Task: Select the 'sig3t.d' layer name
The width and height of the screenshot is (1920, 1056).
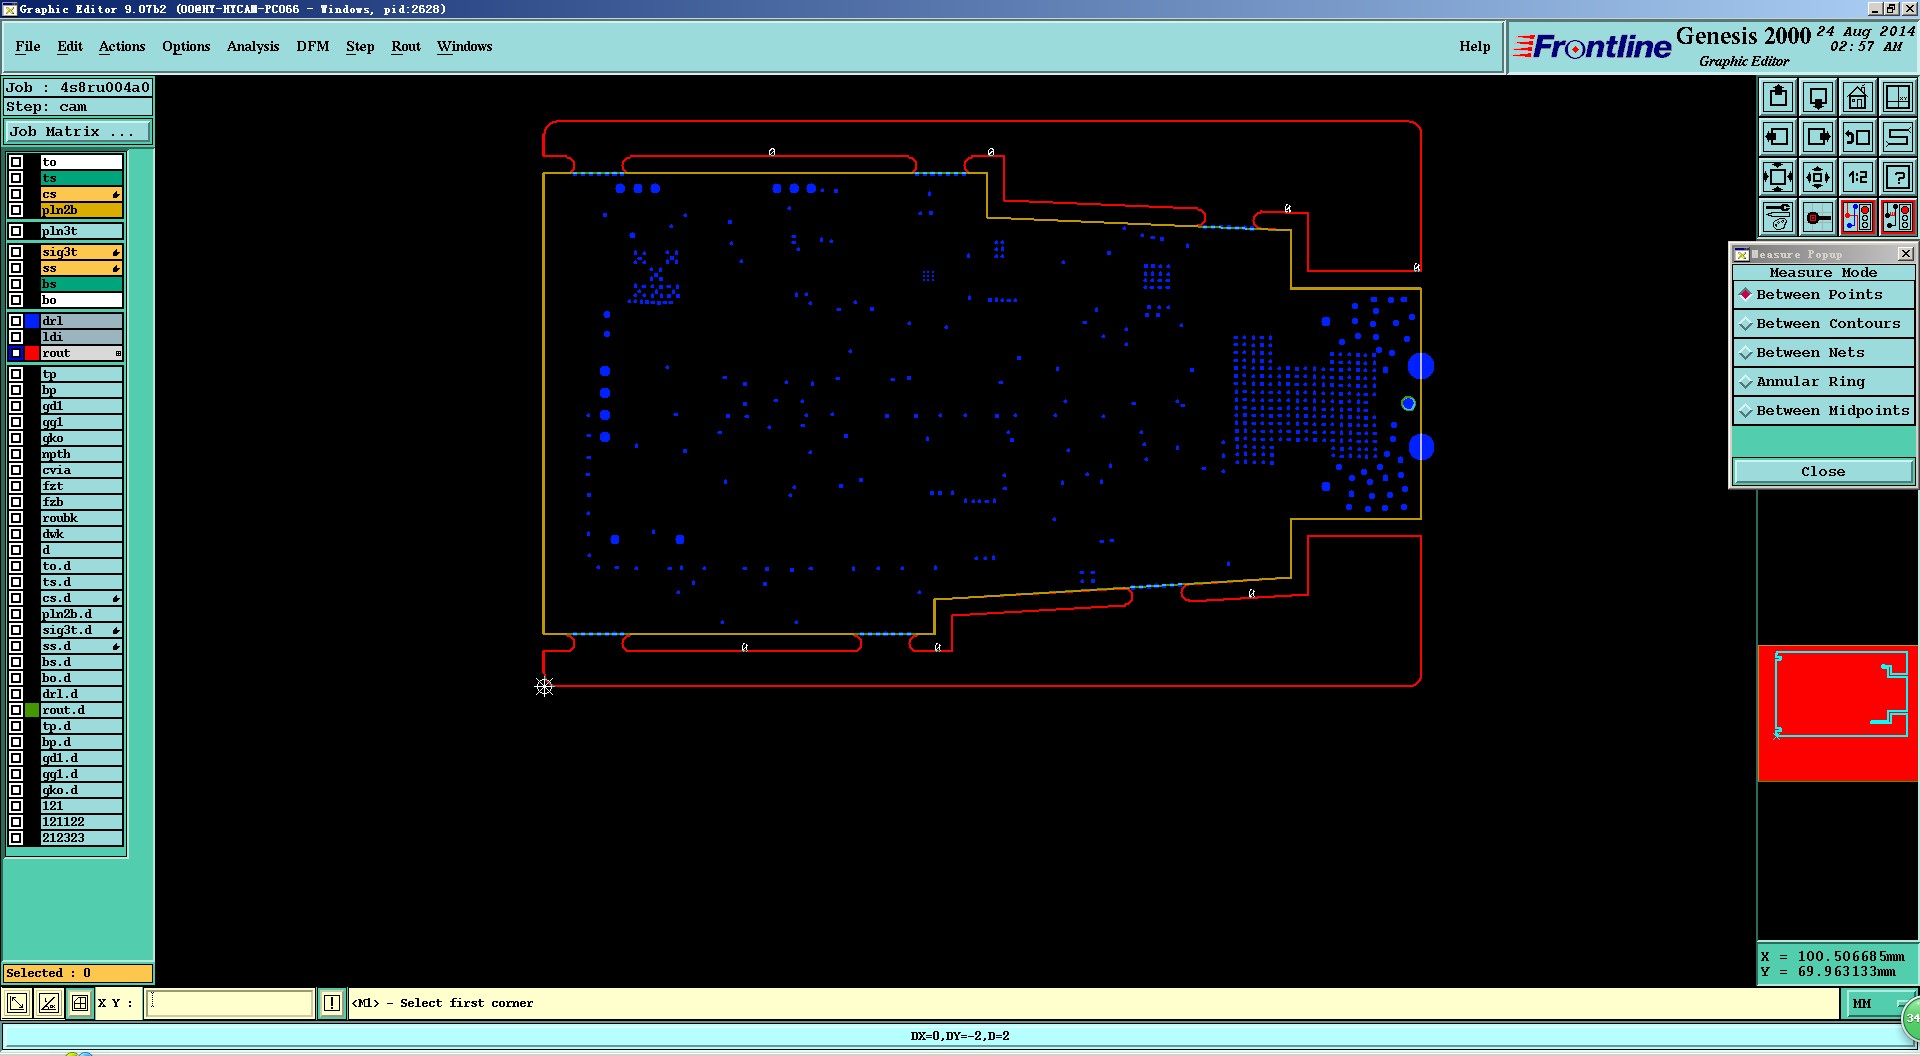Action: (x=81, y=630)
